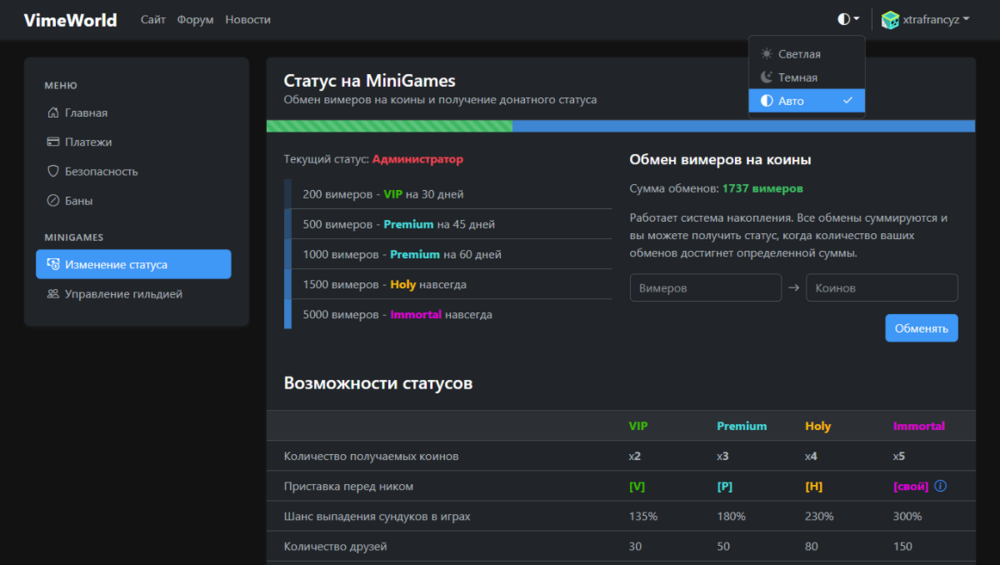Open the Форум navigation link
This screenshot has width=1000, height=565.
click(x=195, y=20)
